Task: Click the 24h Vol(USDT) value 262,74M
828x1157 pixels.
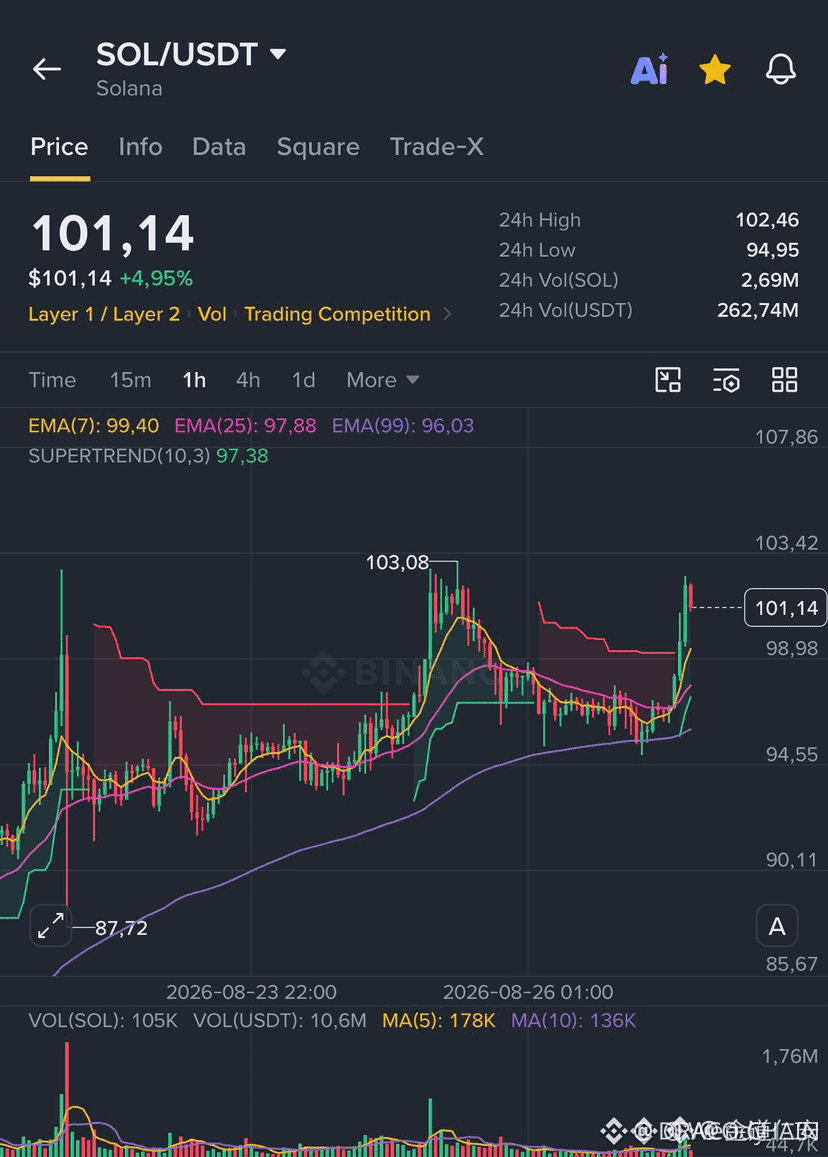Action: (758, 310)
